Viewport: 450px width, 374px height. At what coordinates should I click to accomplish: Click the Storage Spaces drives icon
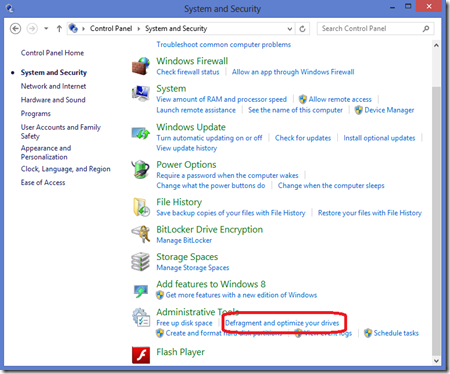click(141, 262)
